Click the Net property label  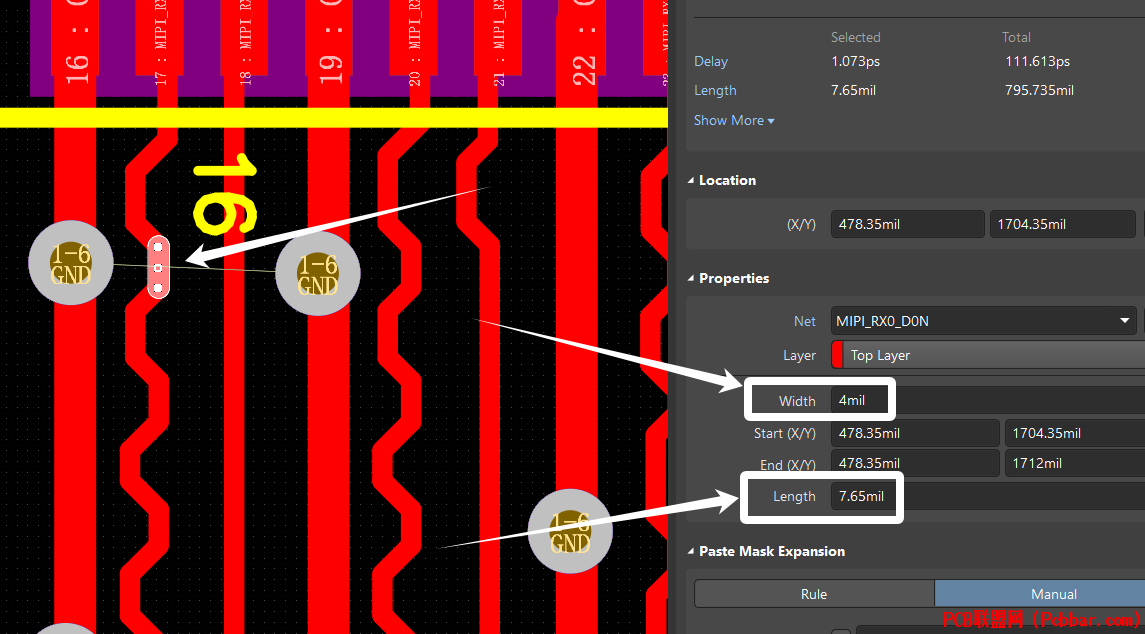coord(805,321)
